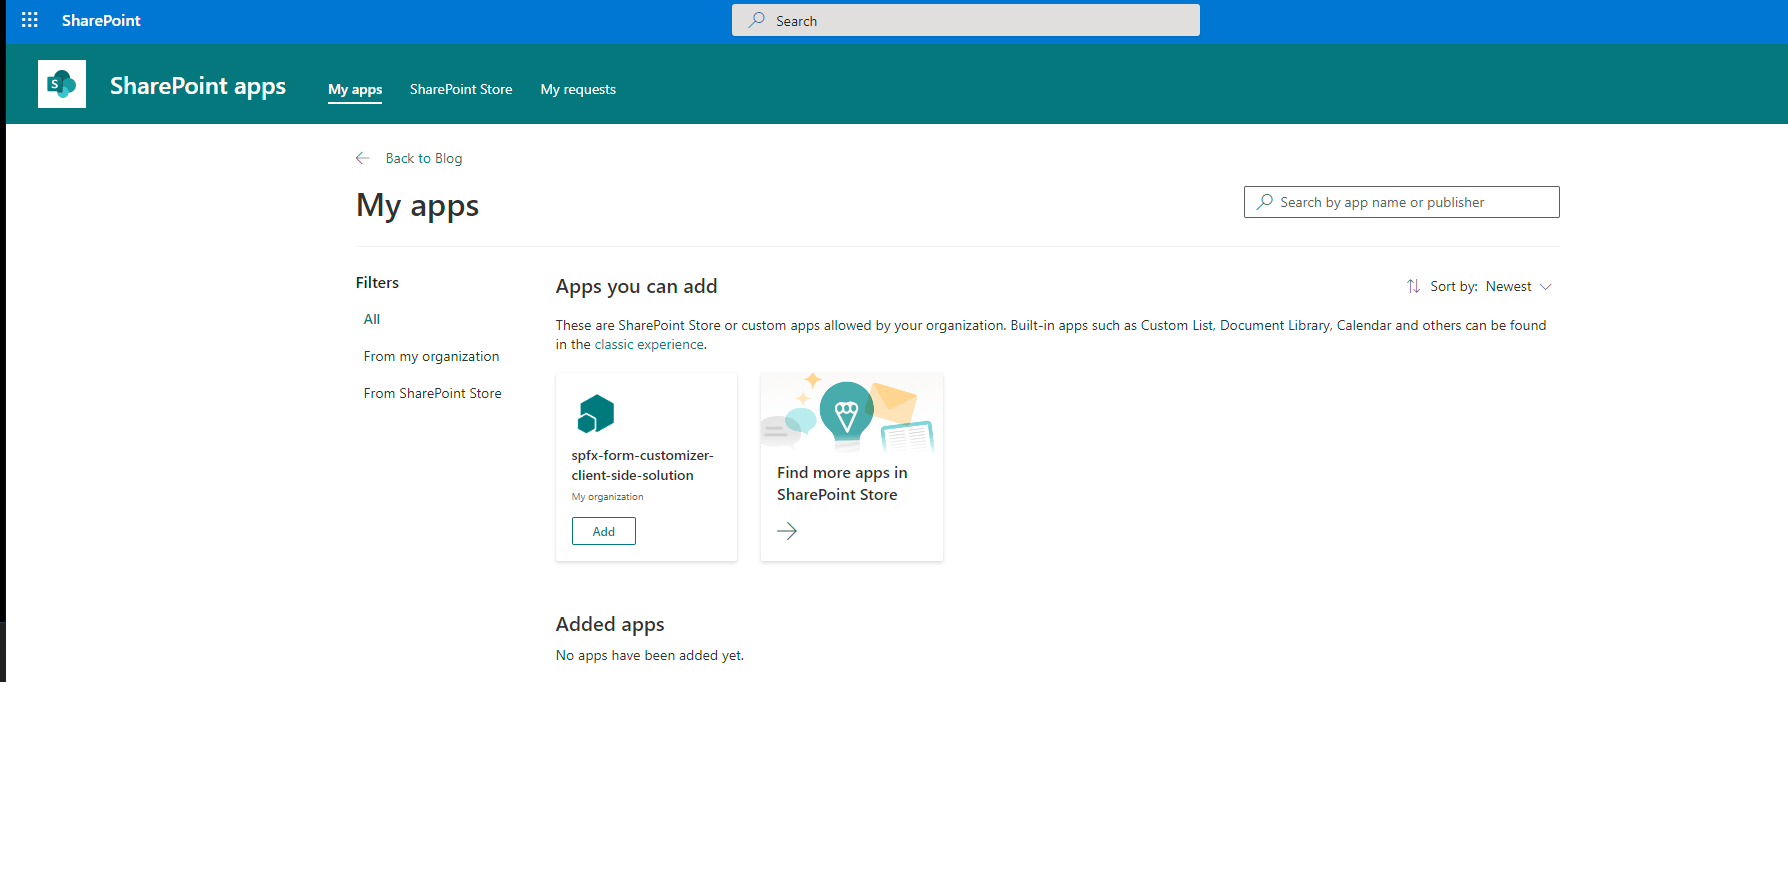
Task: Click the Back to Blog link
Action: point(424,158)
